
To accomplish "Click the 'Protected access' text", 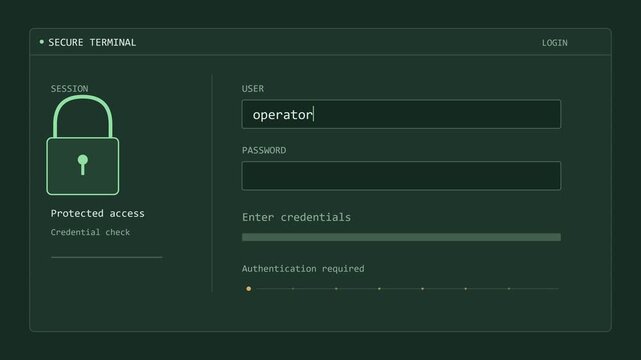I will tap(97, 213).
